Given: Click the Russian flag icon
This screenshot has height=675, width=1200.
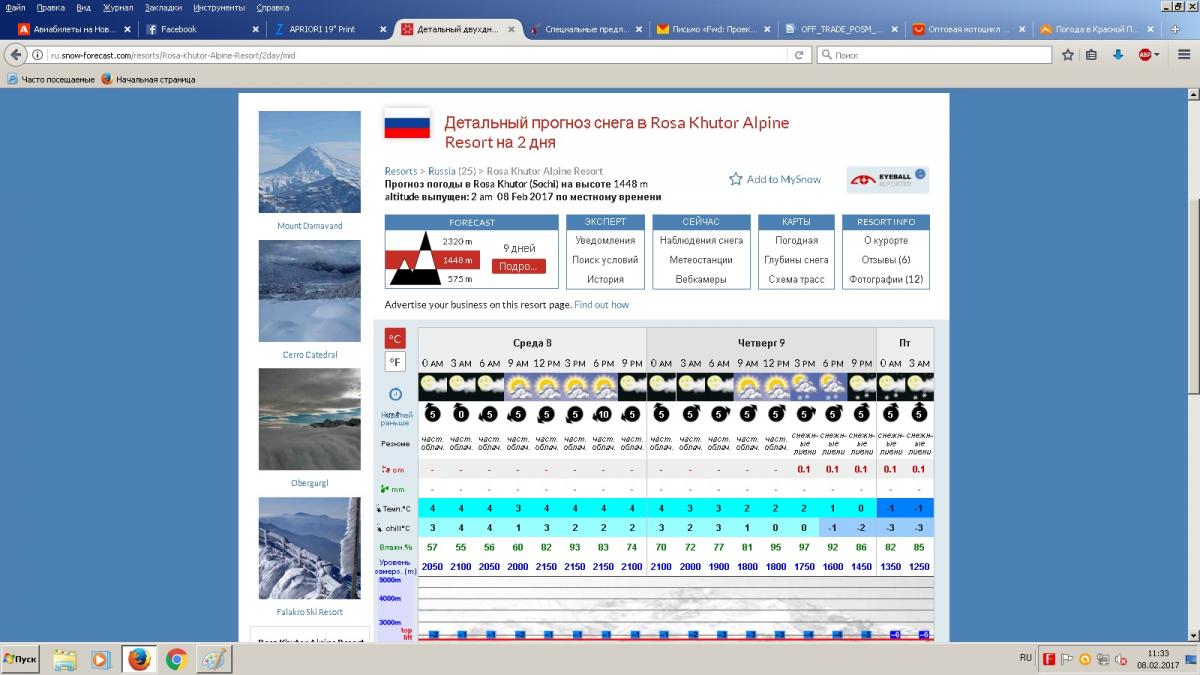Looking at the screenshot, I should (407, 123).
